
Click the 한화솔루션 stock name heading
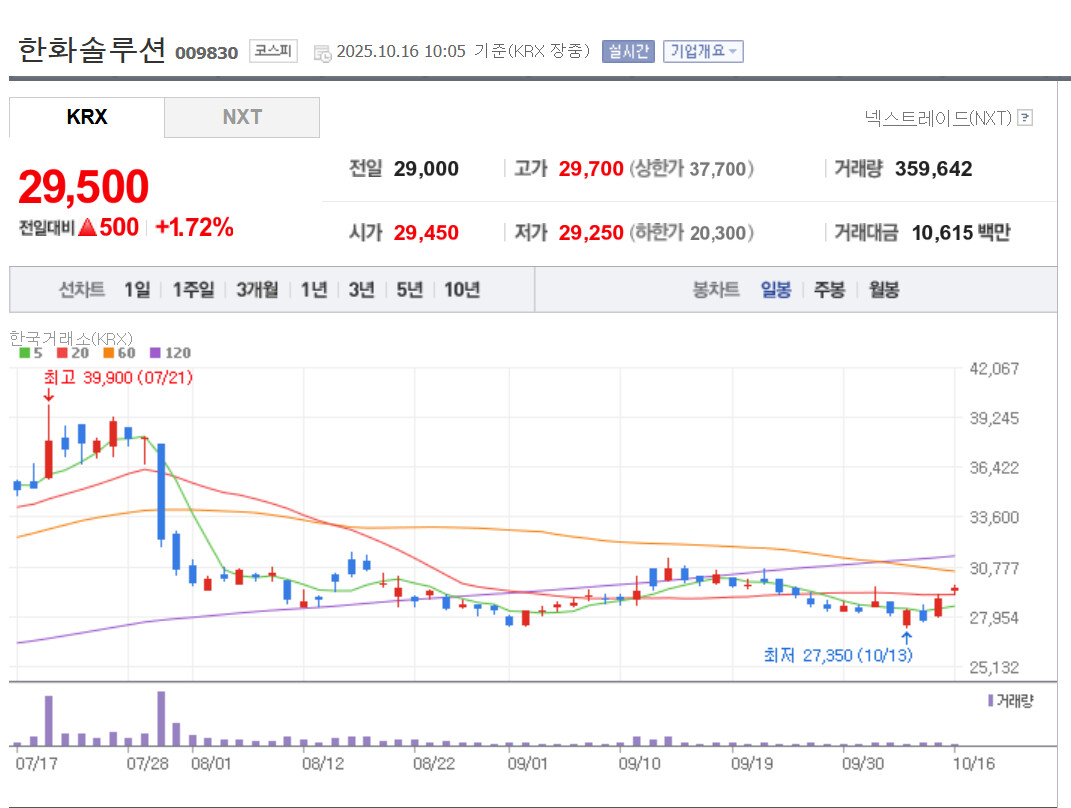tap(92, 50)
